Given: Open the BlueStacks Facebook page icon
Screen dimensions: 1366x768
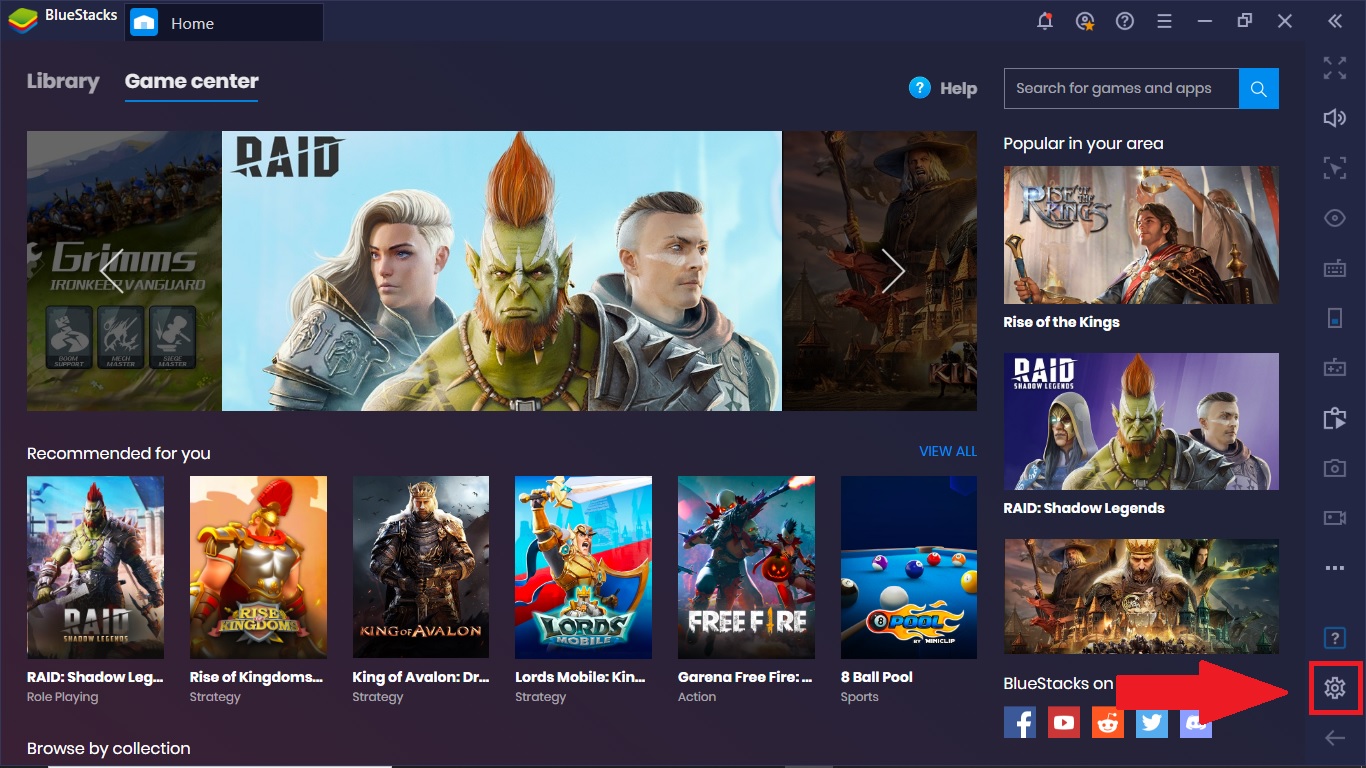Looking at the screenshot, I should [1020, 722].
